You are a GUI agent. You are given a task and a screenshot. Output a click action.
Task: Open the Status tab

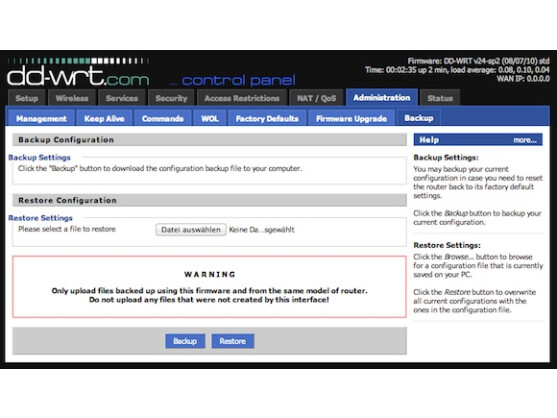[440, 98]
